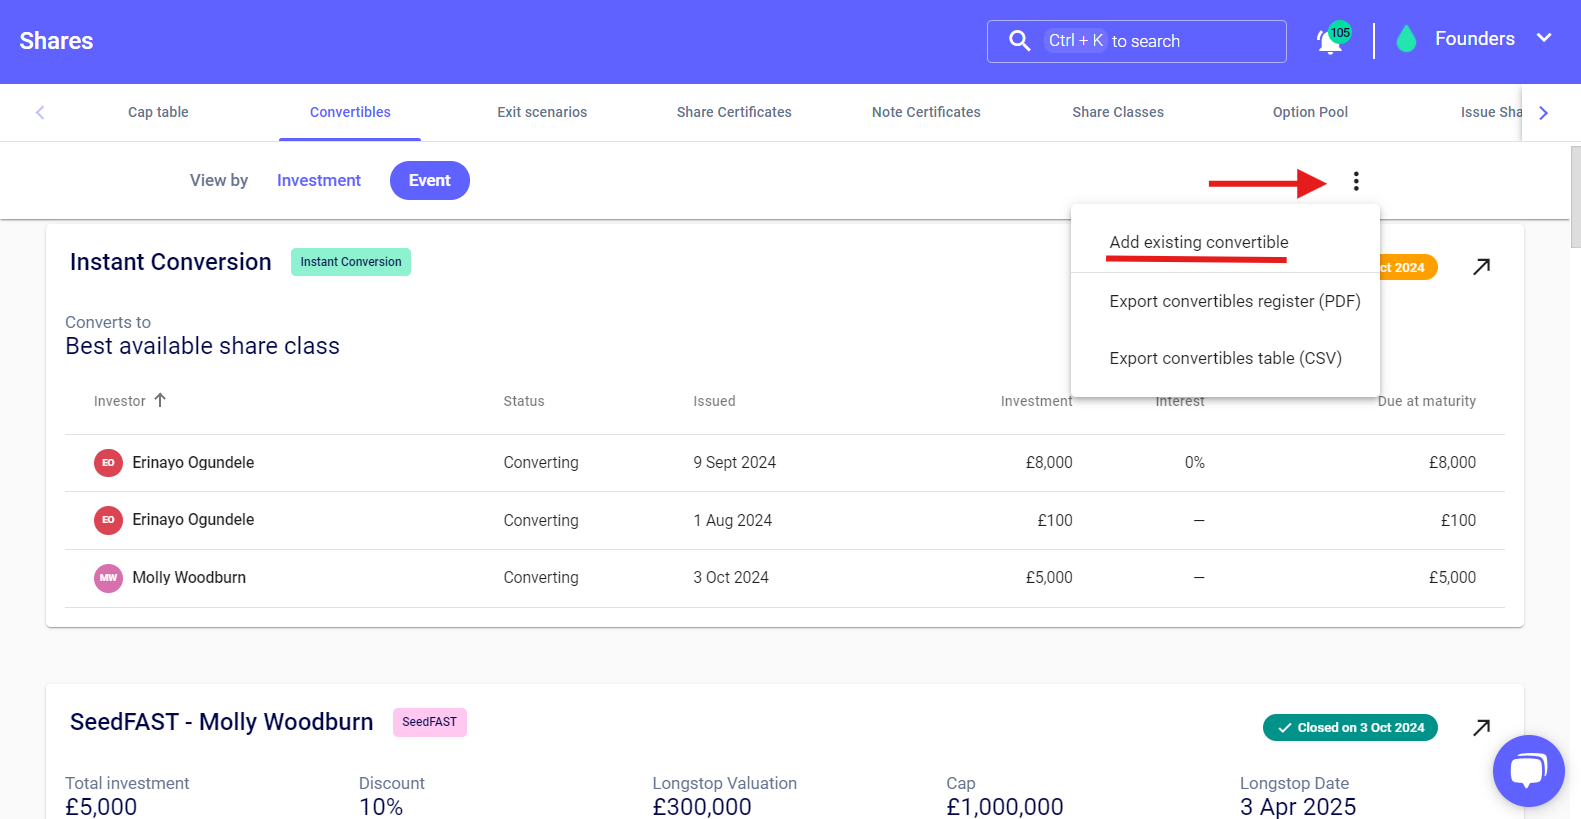Click the Founders company droplet logo
The width and height of the screenshot is (1581, 819).
tap(1406, 40)
